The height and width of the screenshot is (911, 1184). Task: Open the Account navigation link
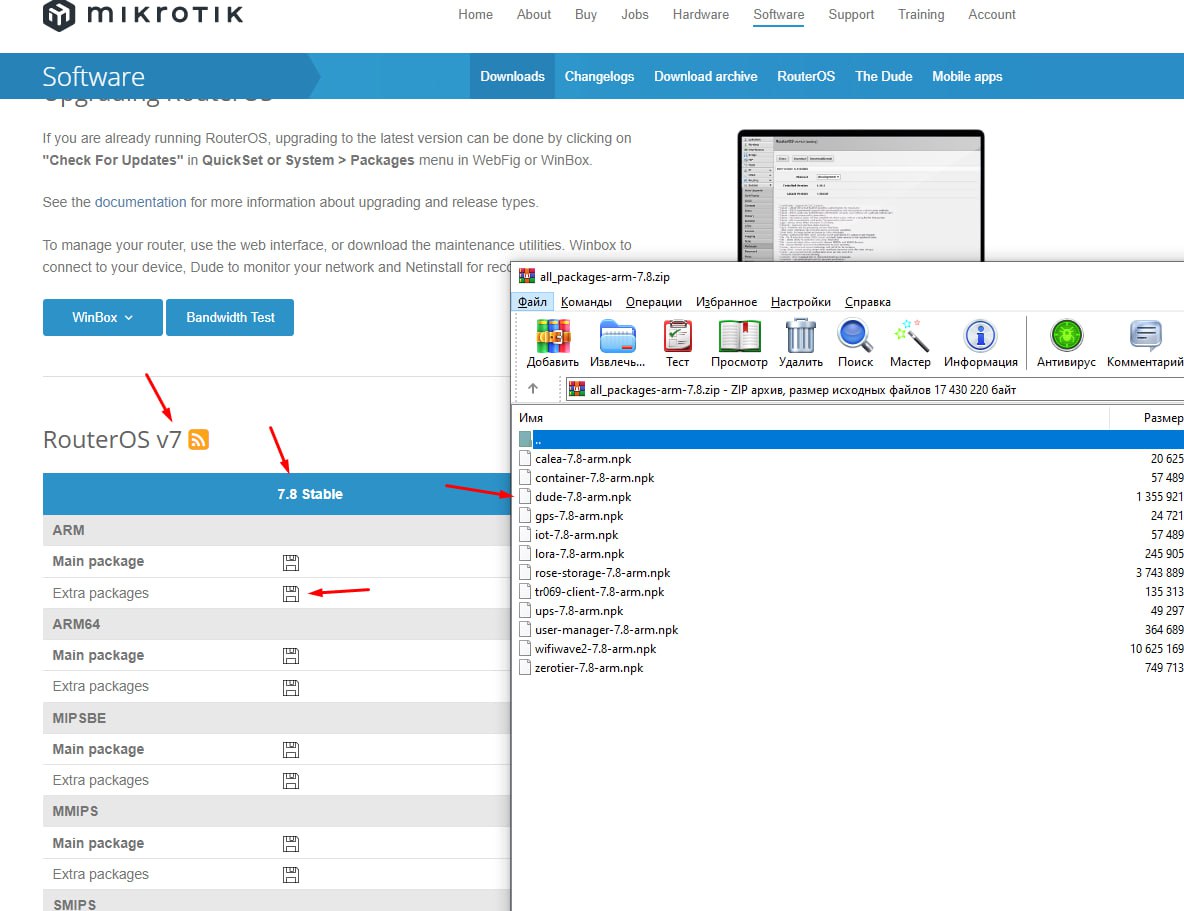pyautogui.click(x=991, y=14)
